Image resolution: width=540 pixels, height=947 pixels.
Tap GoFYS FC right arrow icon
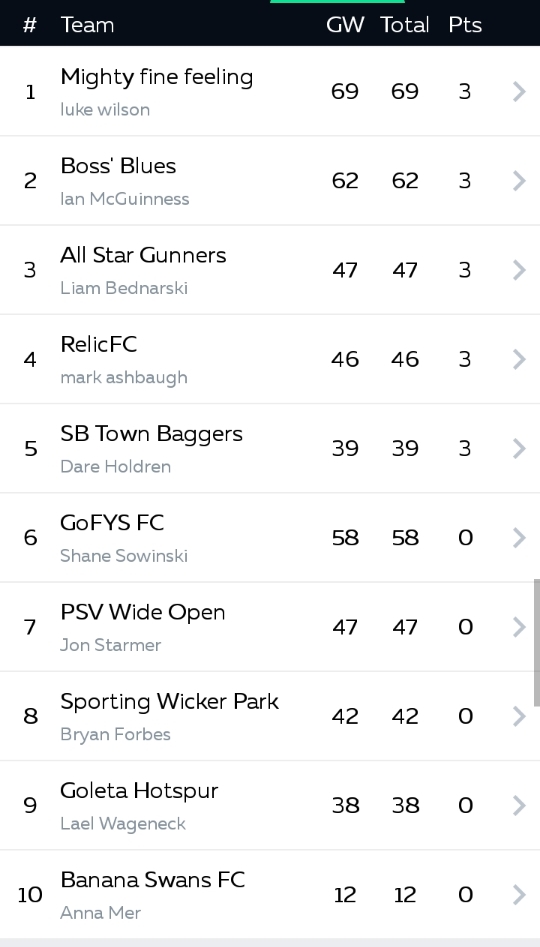click(x=519, y=538)
